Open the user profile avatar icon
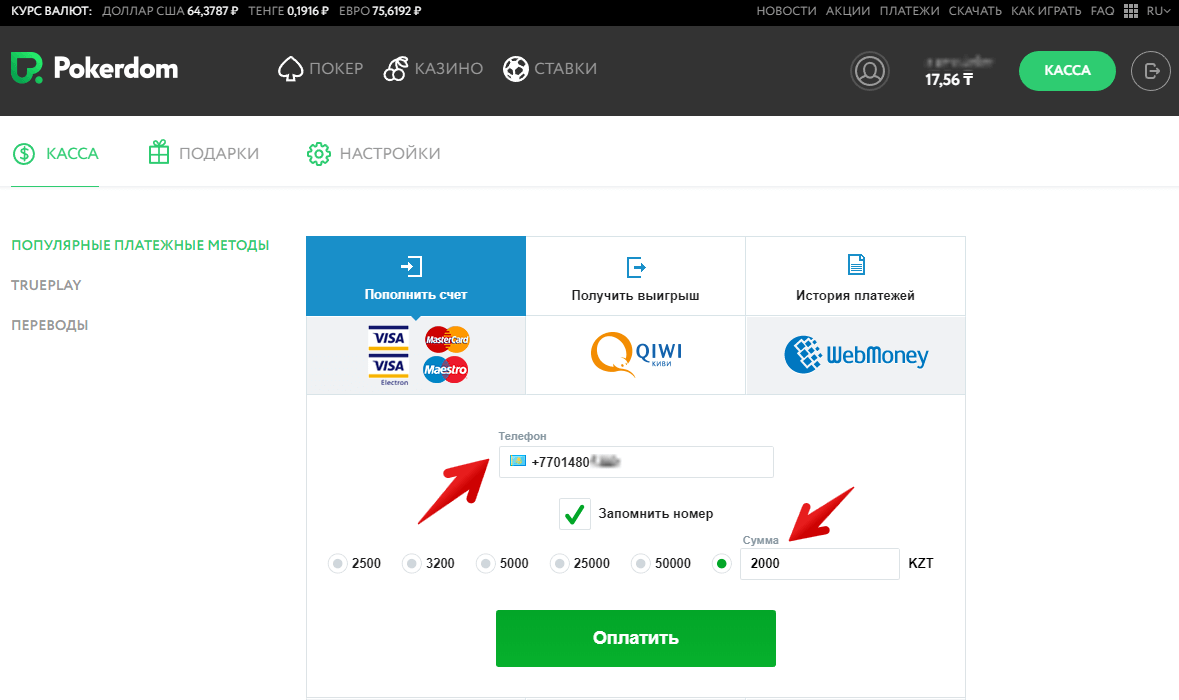 (x=870, y=71)
